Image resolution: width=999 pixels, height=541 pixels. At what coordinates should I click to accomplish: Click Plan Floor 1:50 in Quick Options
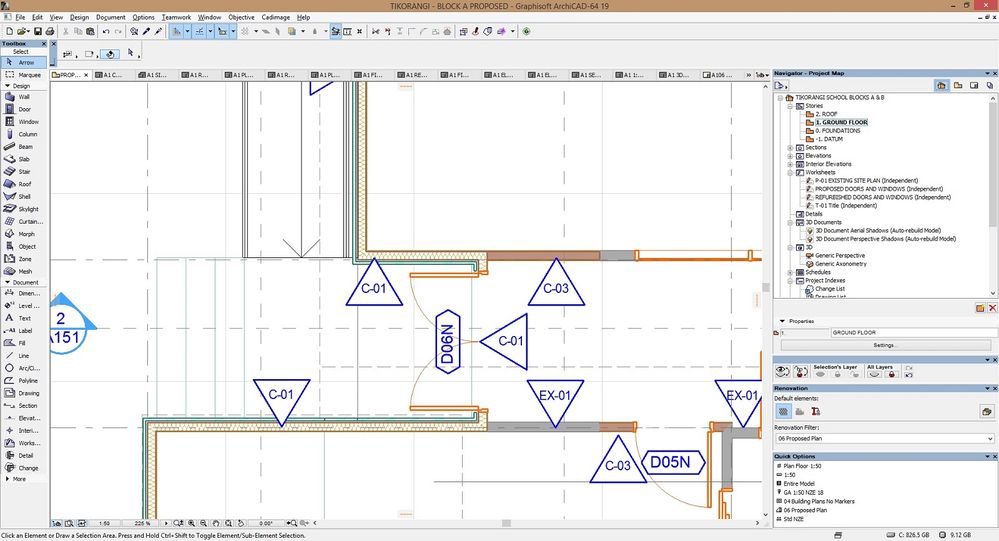pos(801,466)
